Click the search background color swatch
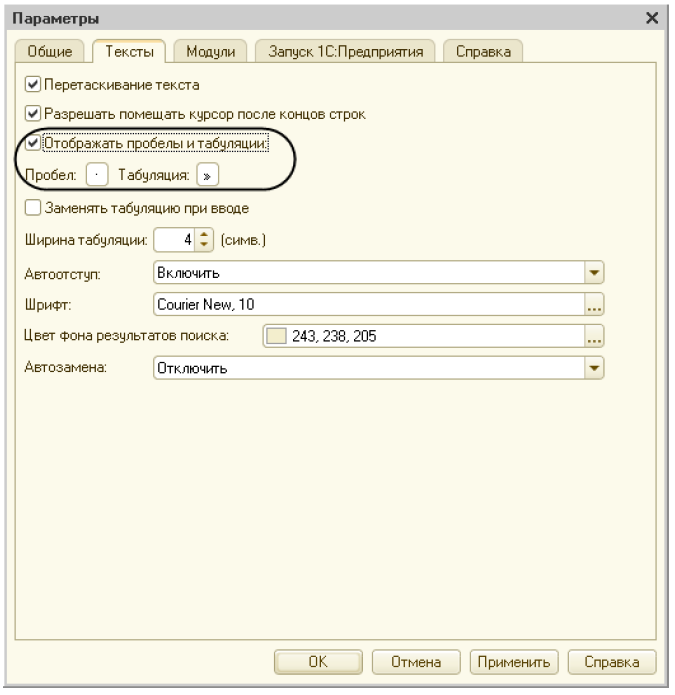Image resolution: width=675 pixels, height=695 pixels. [276, 336]
